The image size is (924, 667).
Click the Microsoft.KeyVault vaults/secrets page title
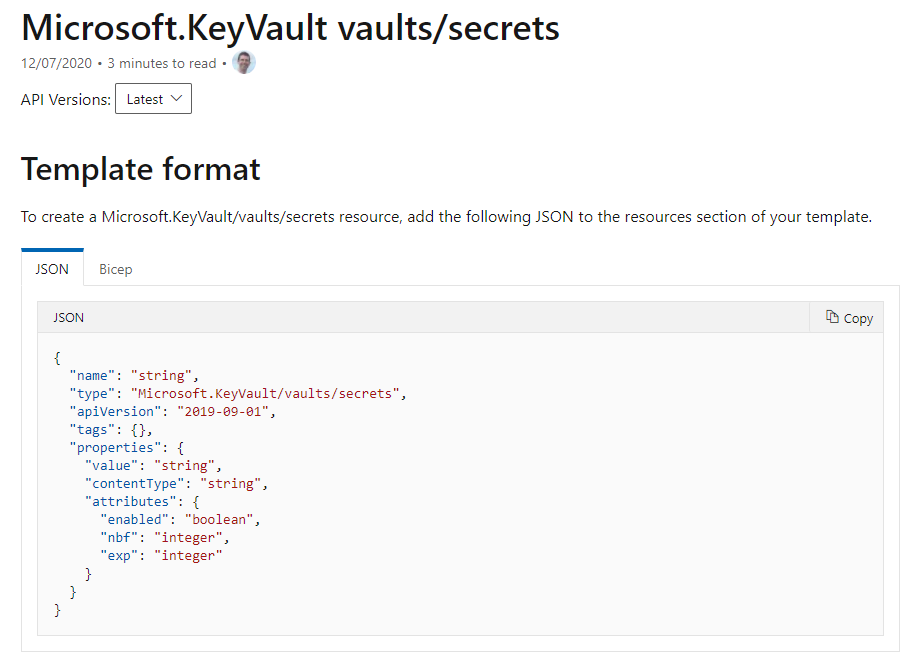coord(290,27)
